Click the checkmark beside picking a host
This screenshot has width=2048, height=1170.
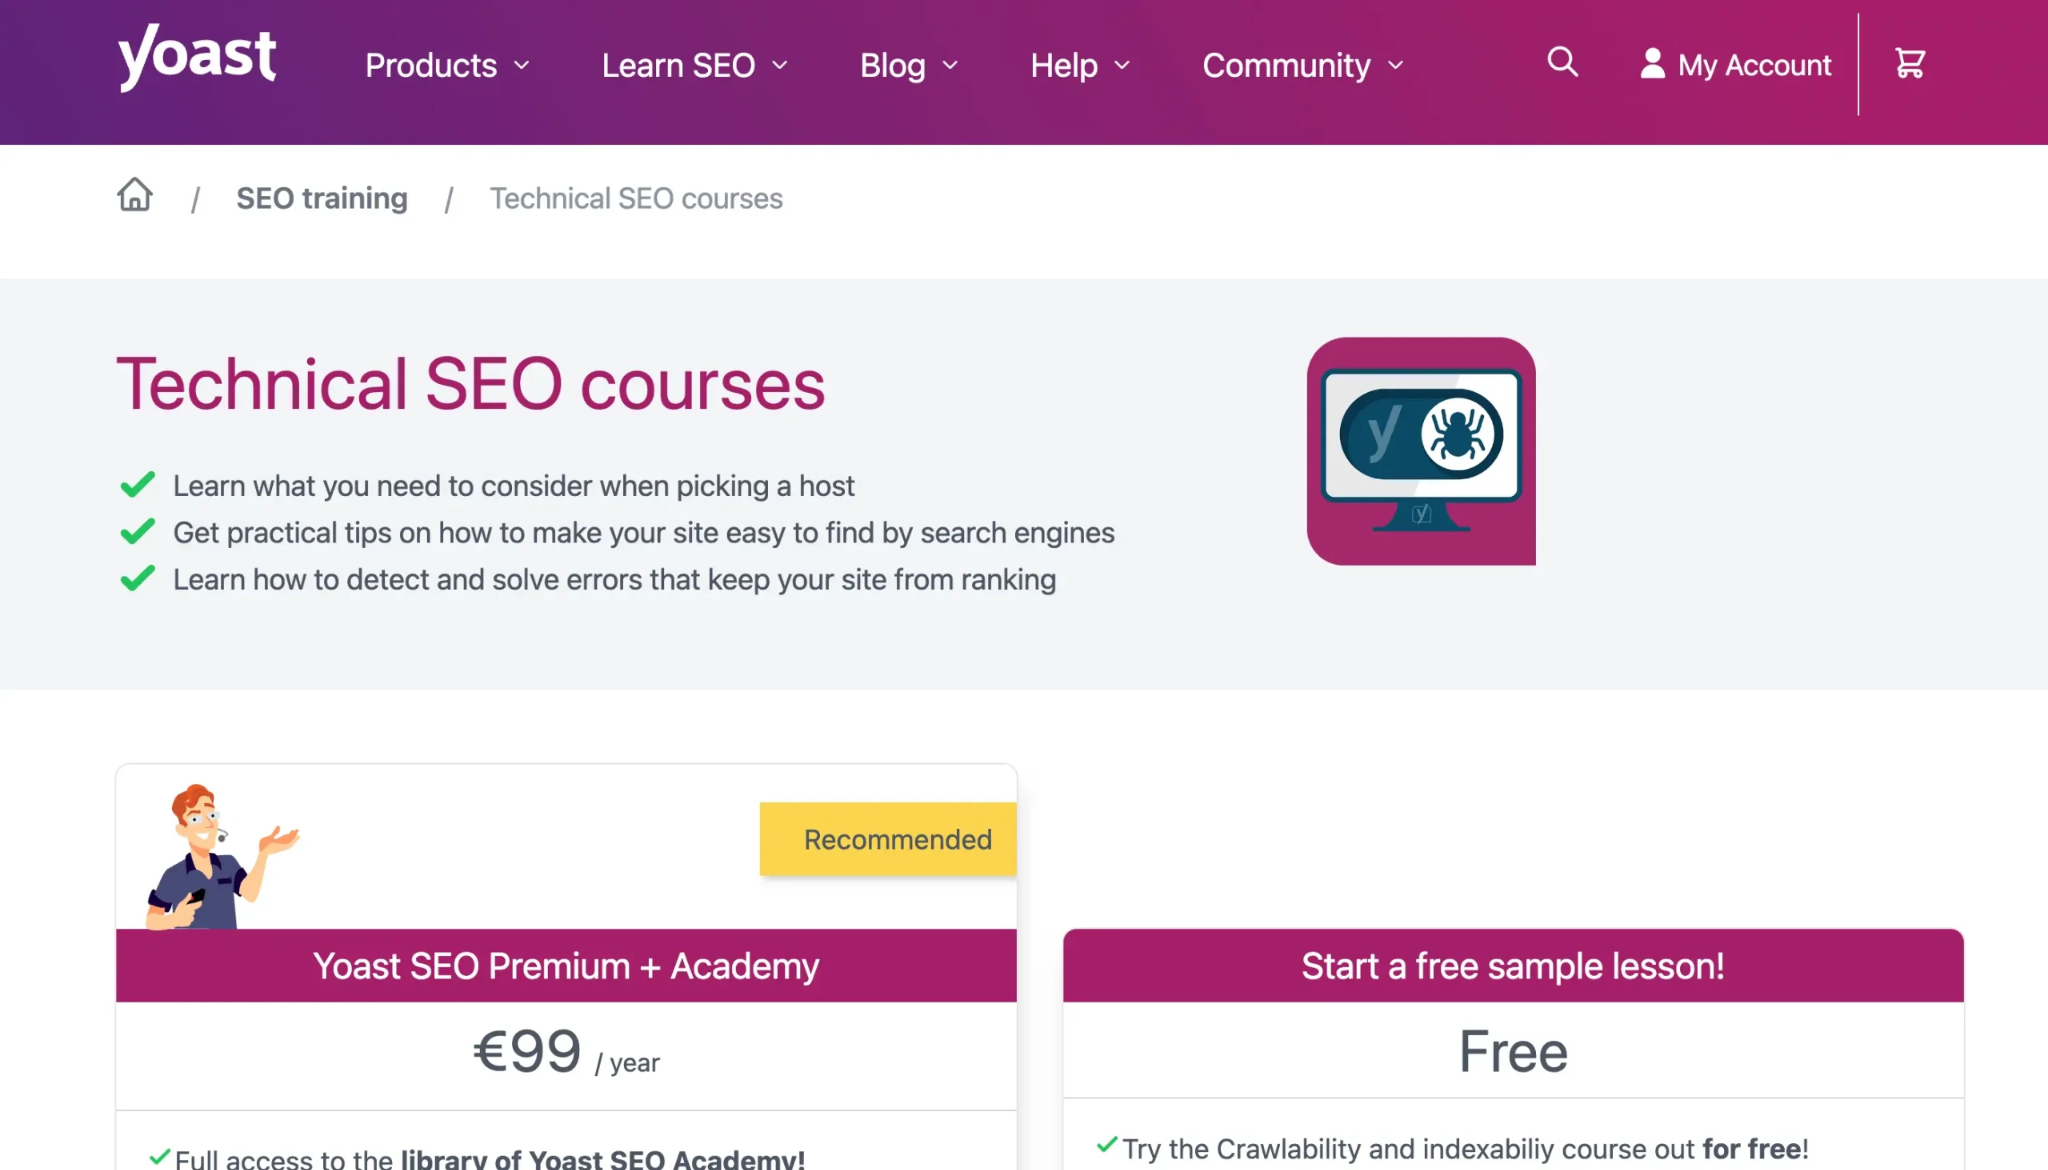[x=138, y=485]
